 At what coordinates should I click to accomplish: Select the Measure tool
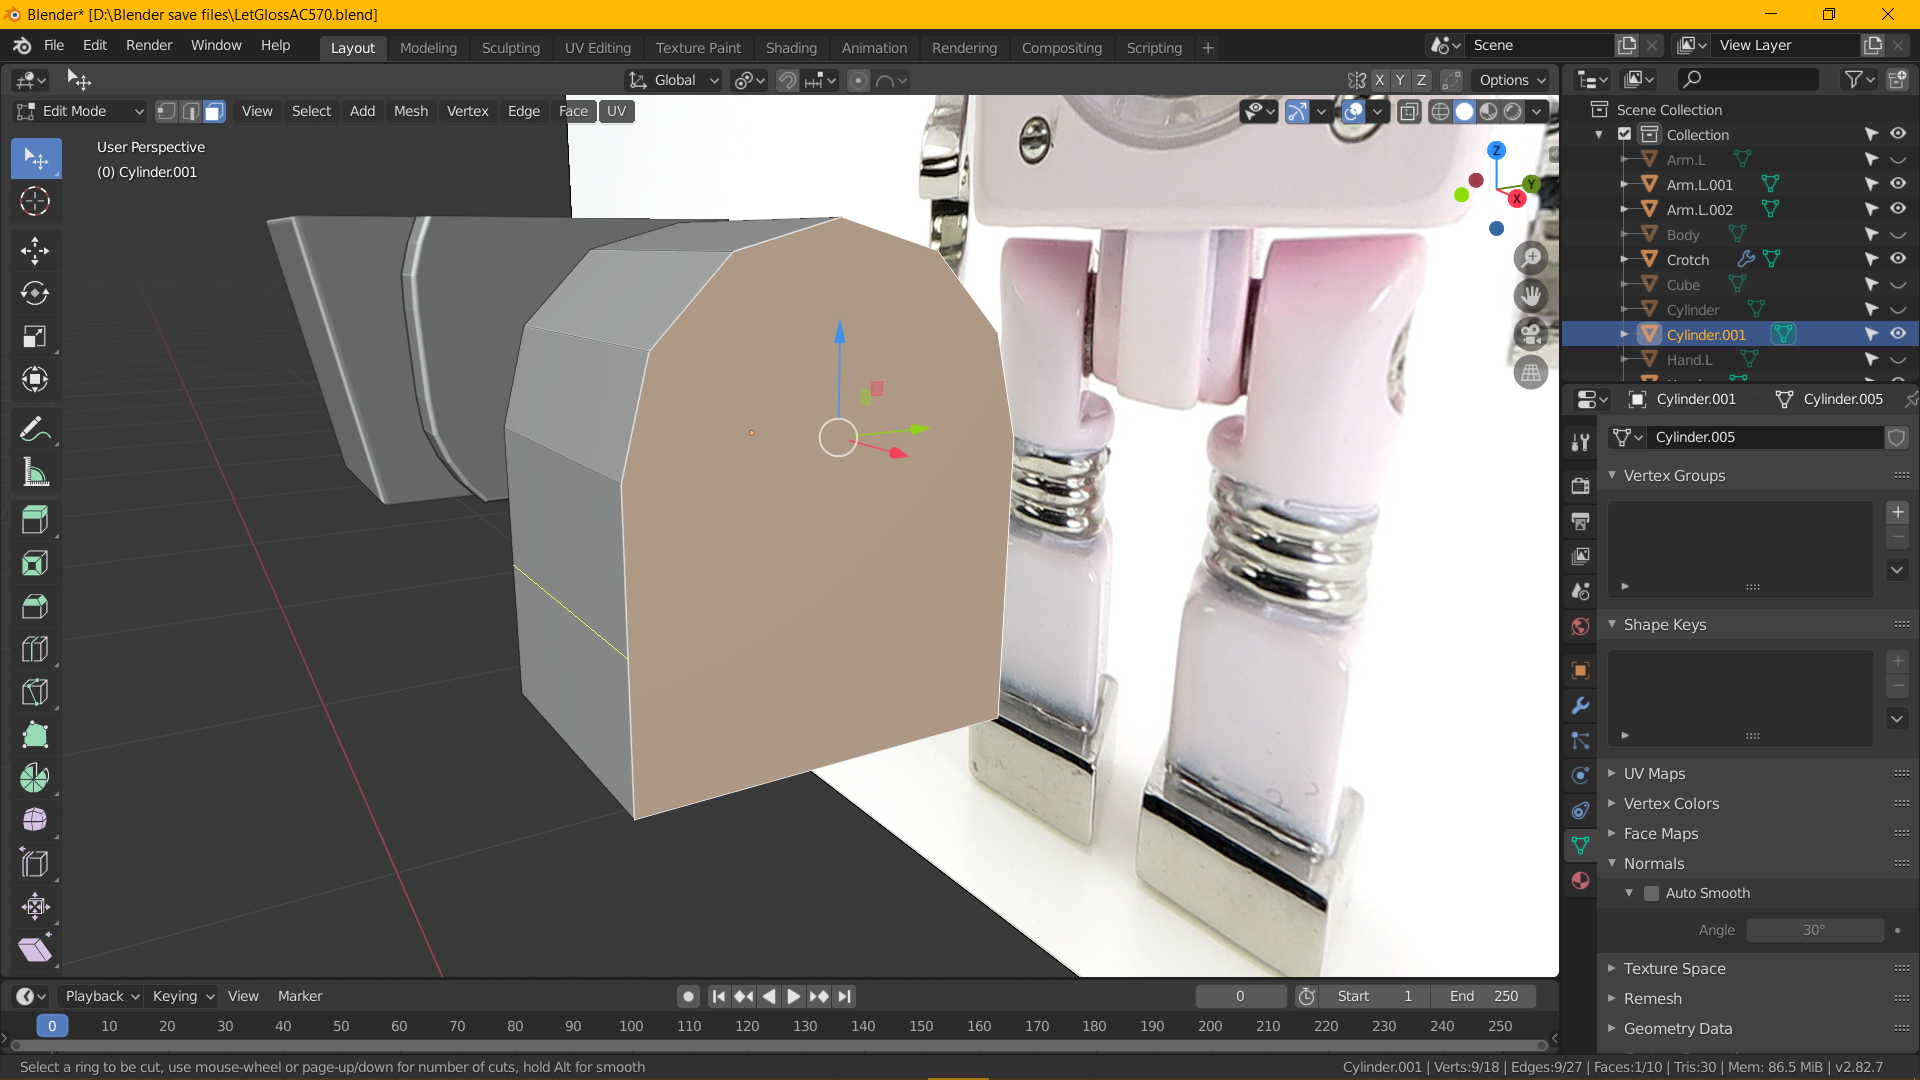(x=35, y=473)
